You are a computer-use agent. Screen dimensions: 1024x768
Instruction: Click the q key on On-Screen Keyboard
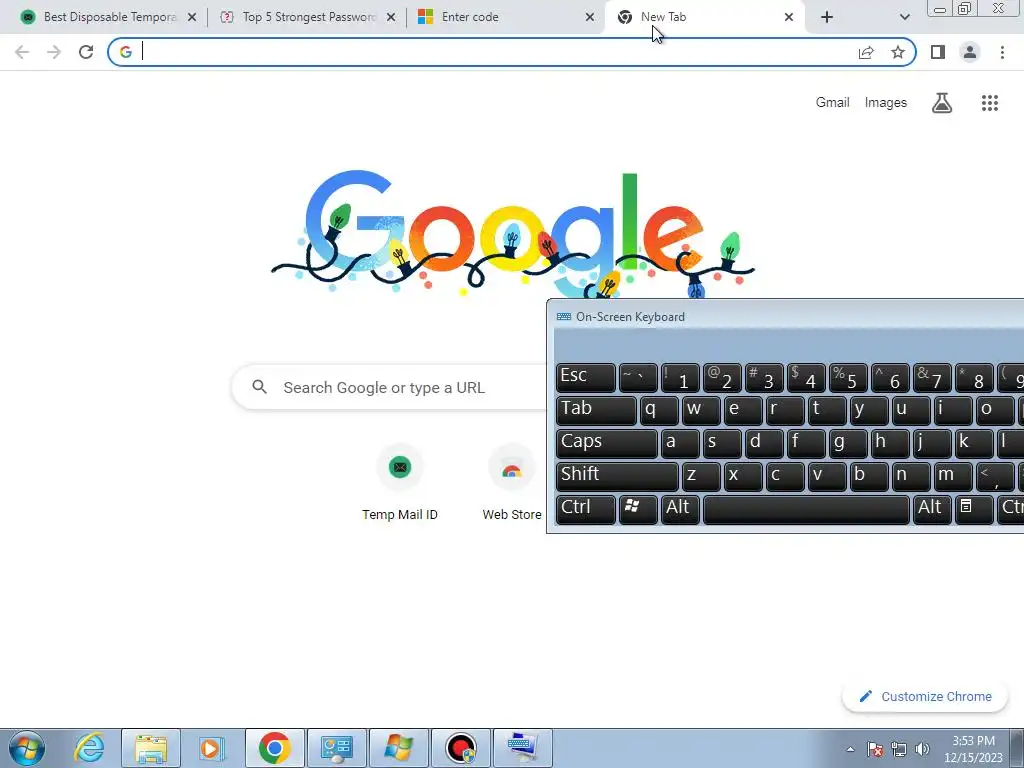pos(658,411)
